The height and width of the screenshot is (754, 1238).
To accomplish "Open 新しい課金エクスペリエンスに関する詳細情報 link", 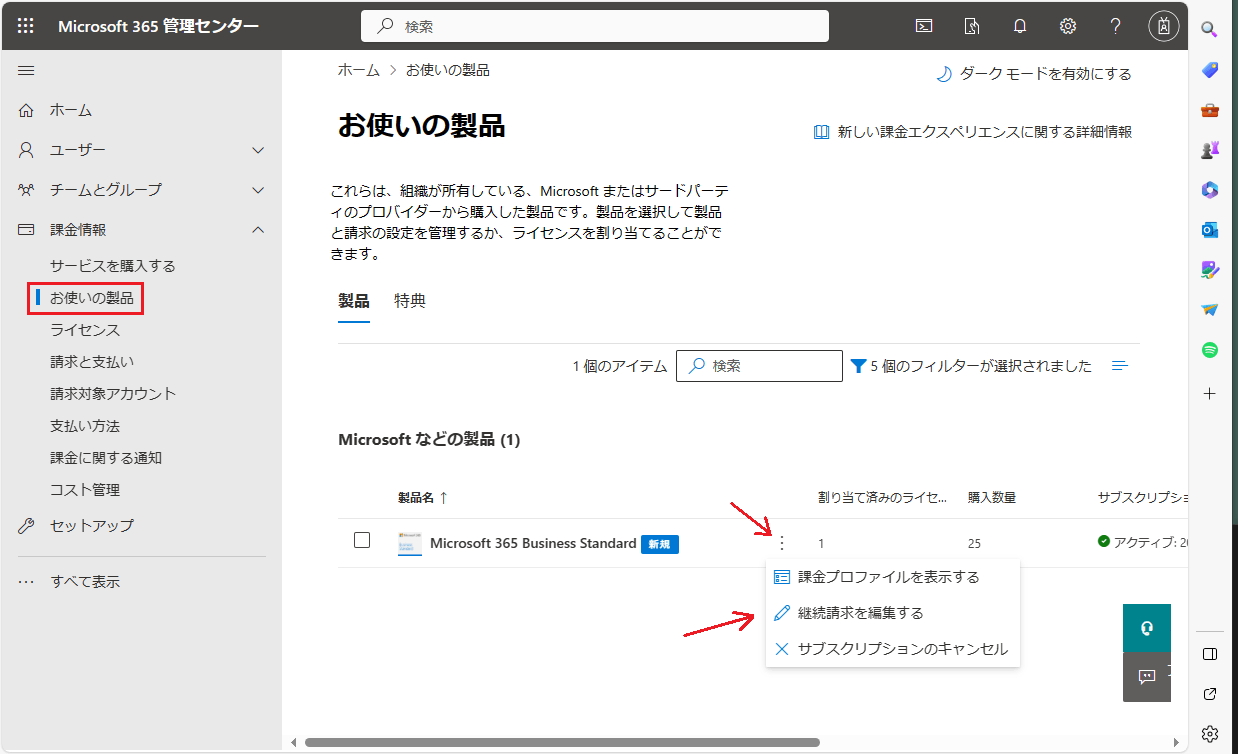I will (972, 132).
